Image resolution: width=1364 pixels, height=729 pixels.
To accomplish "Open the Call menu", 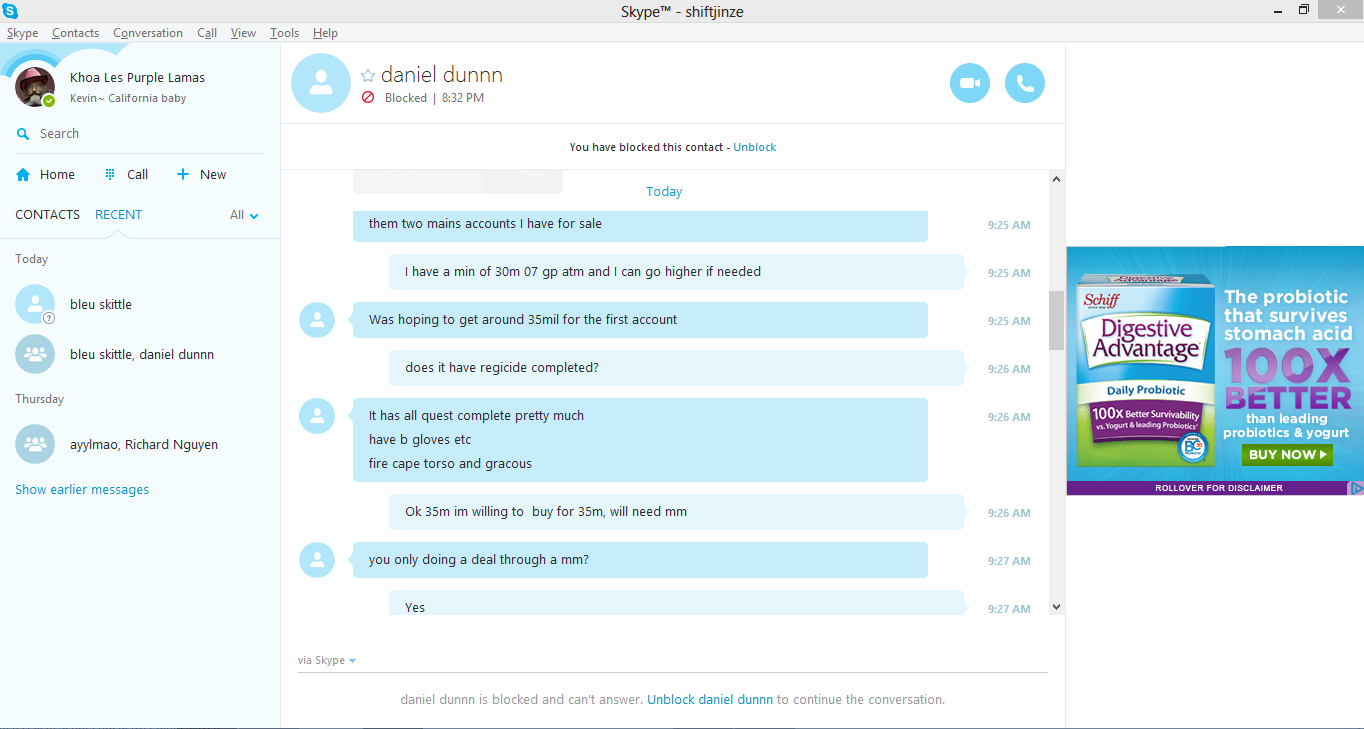I will pos(207,33).
